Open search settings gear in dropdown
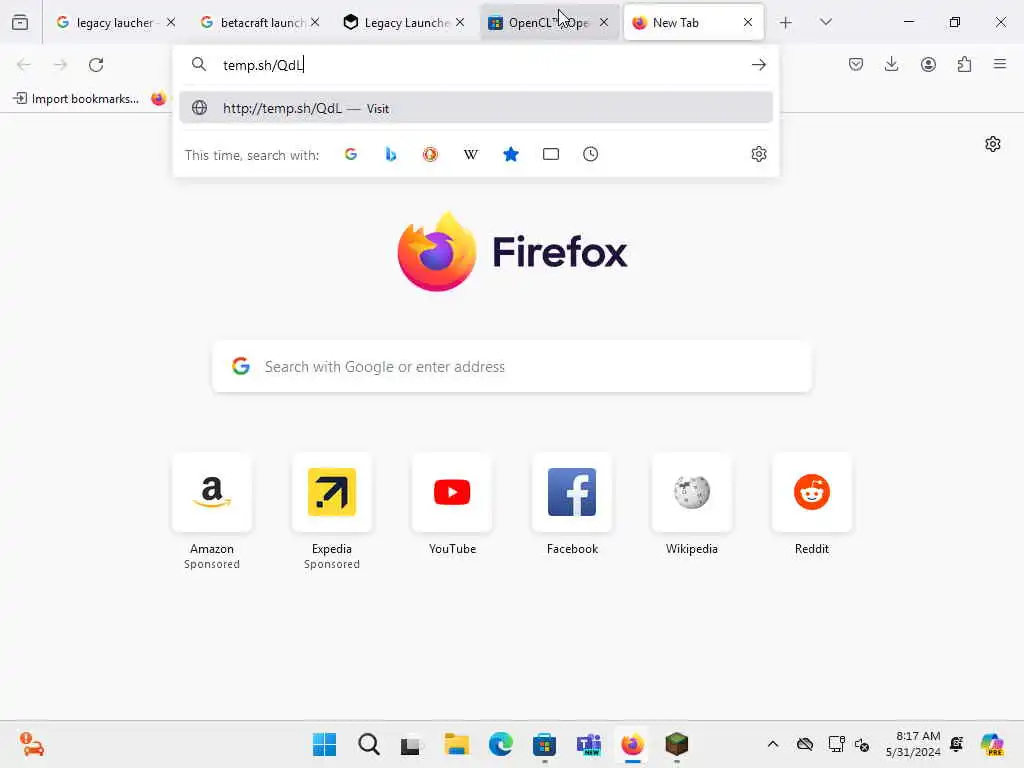 click(x=758, y=154)
